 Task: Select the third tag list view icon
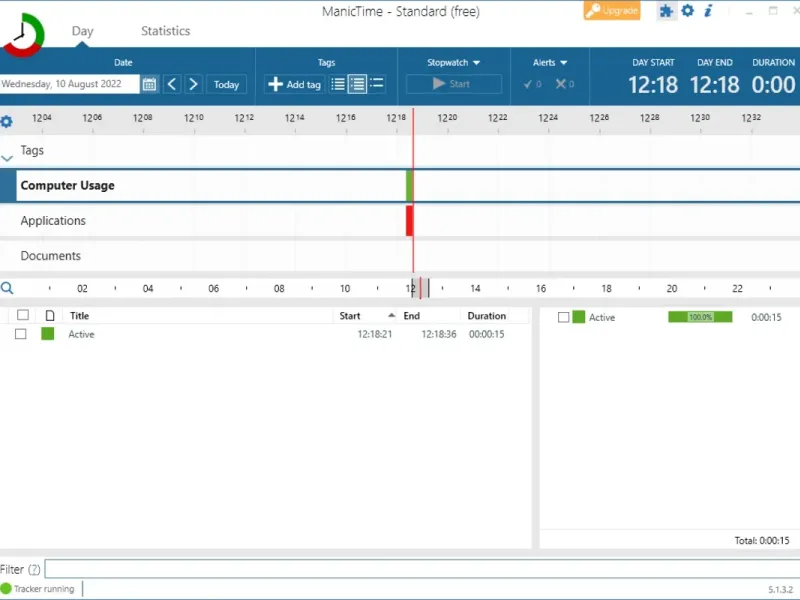377,83
